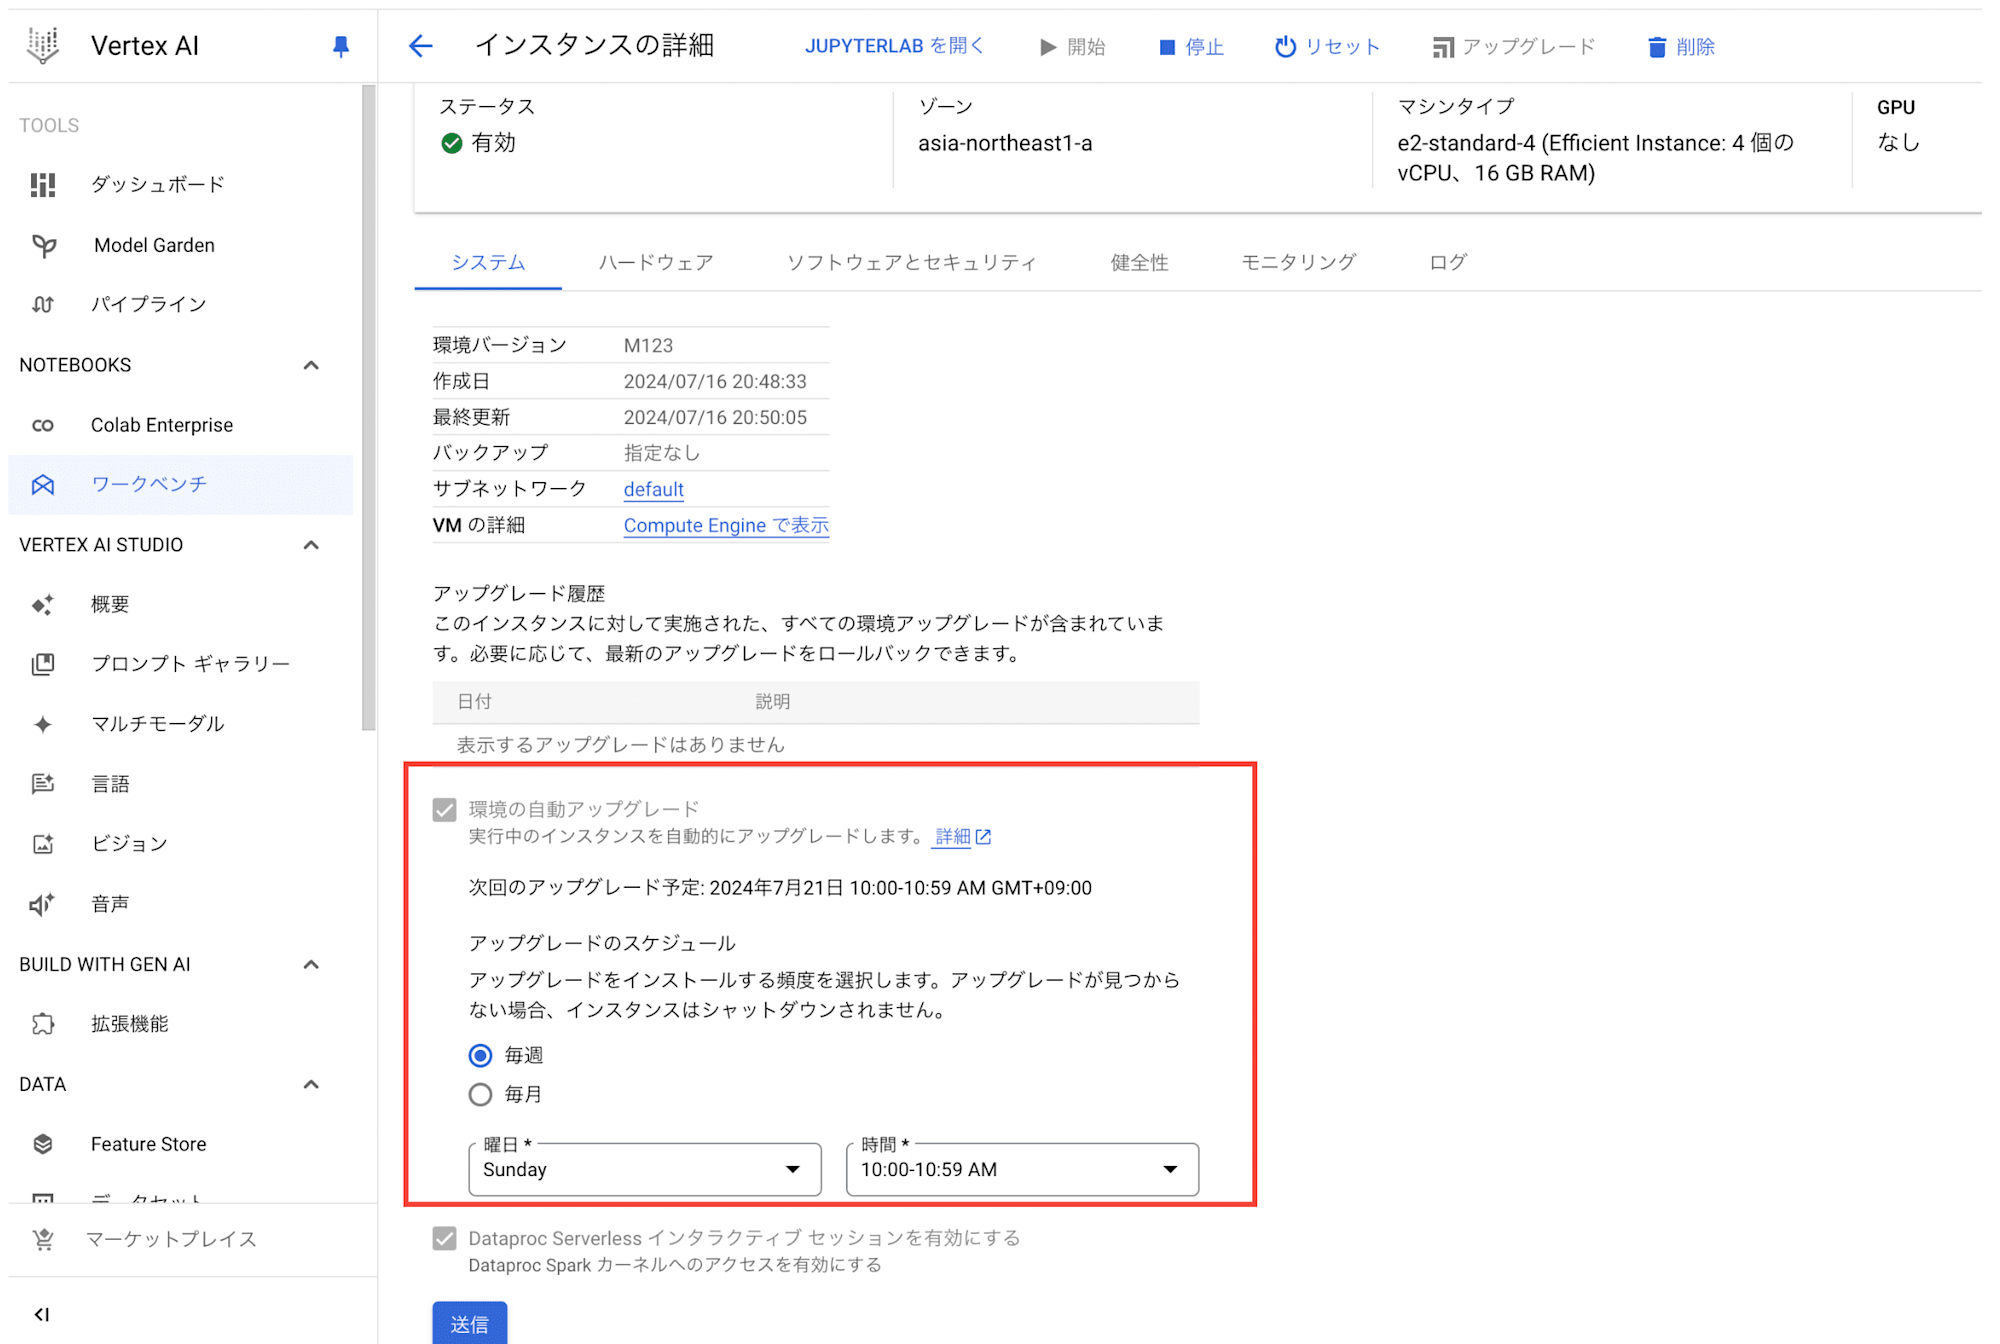This screenshot has height=1344, width=2000.
Task: Toggle Dataproc Serverless interactive sessions checkbox
Action: (445, 1239)
